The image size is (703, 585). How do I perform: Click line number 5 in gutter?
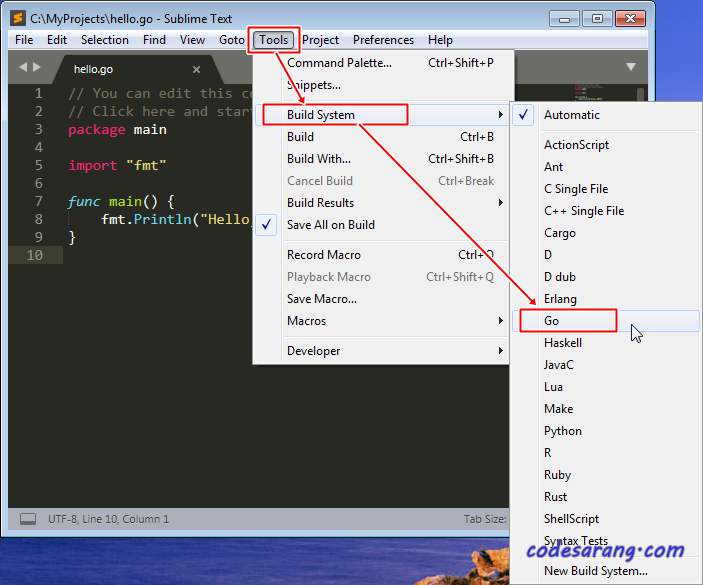coord(39,165)
